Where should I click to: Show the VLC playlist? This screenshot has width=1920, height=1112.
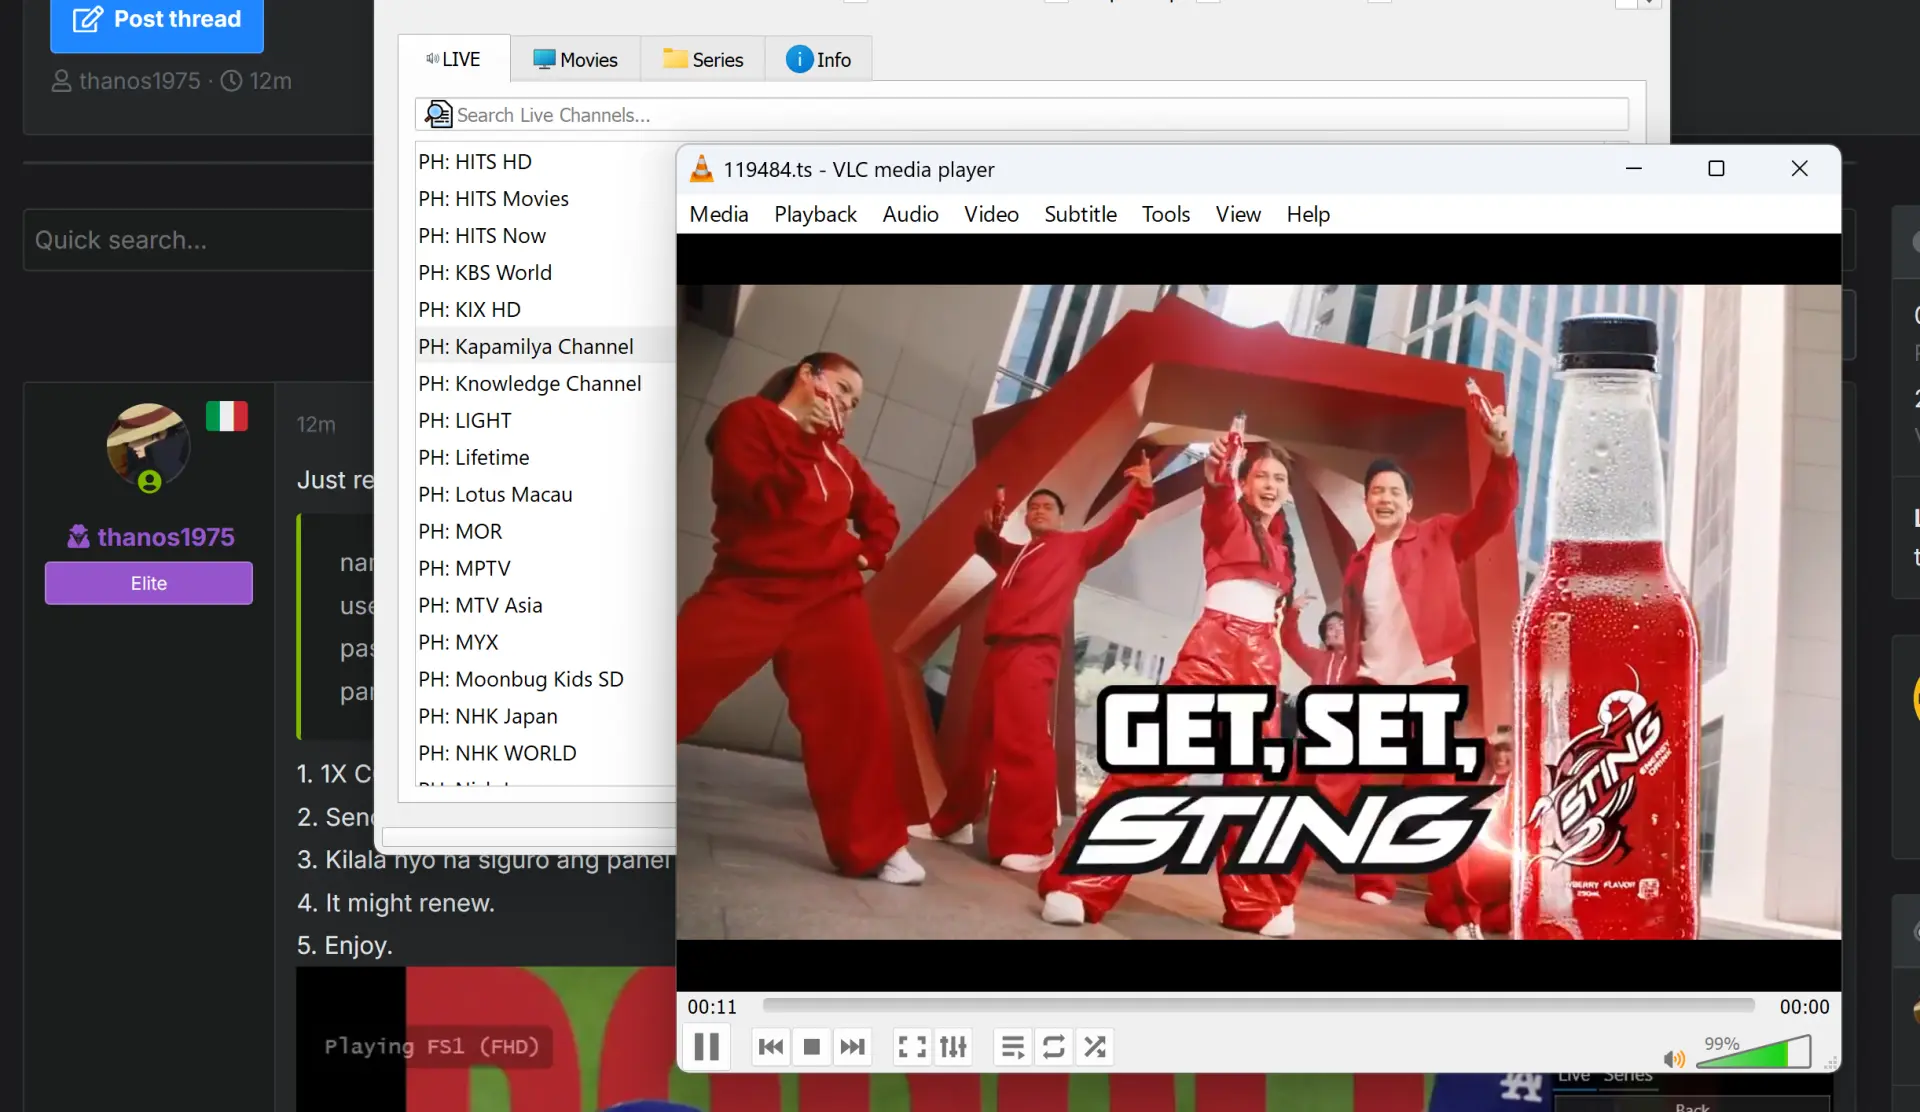click(1013, 1047)
